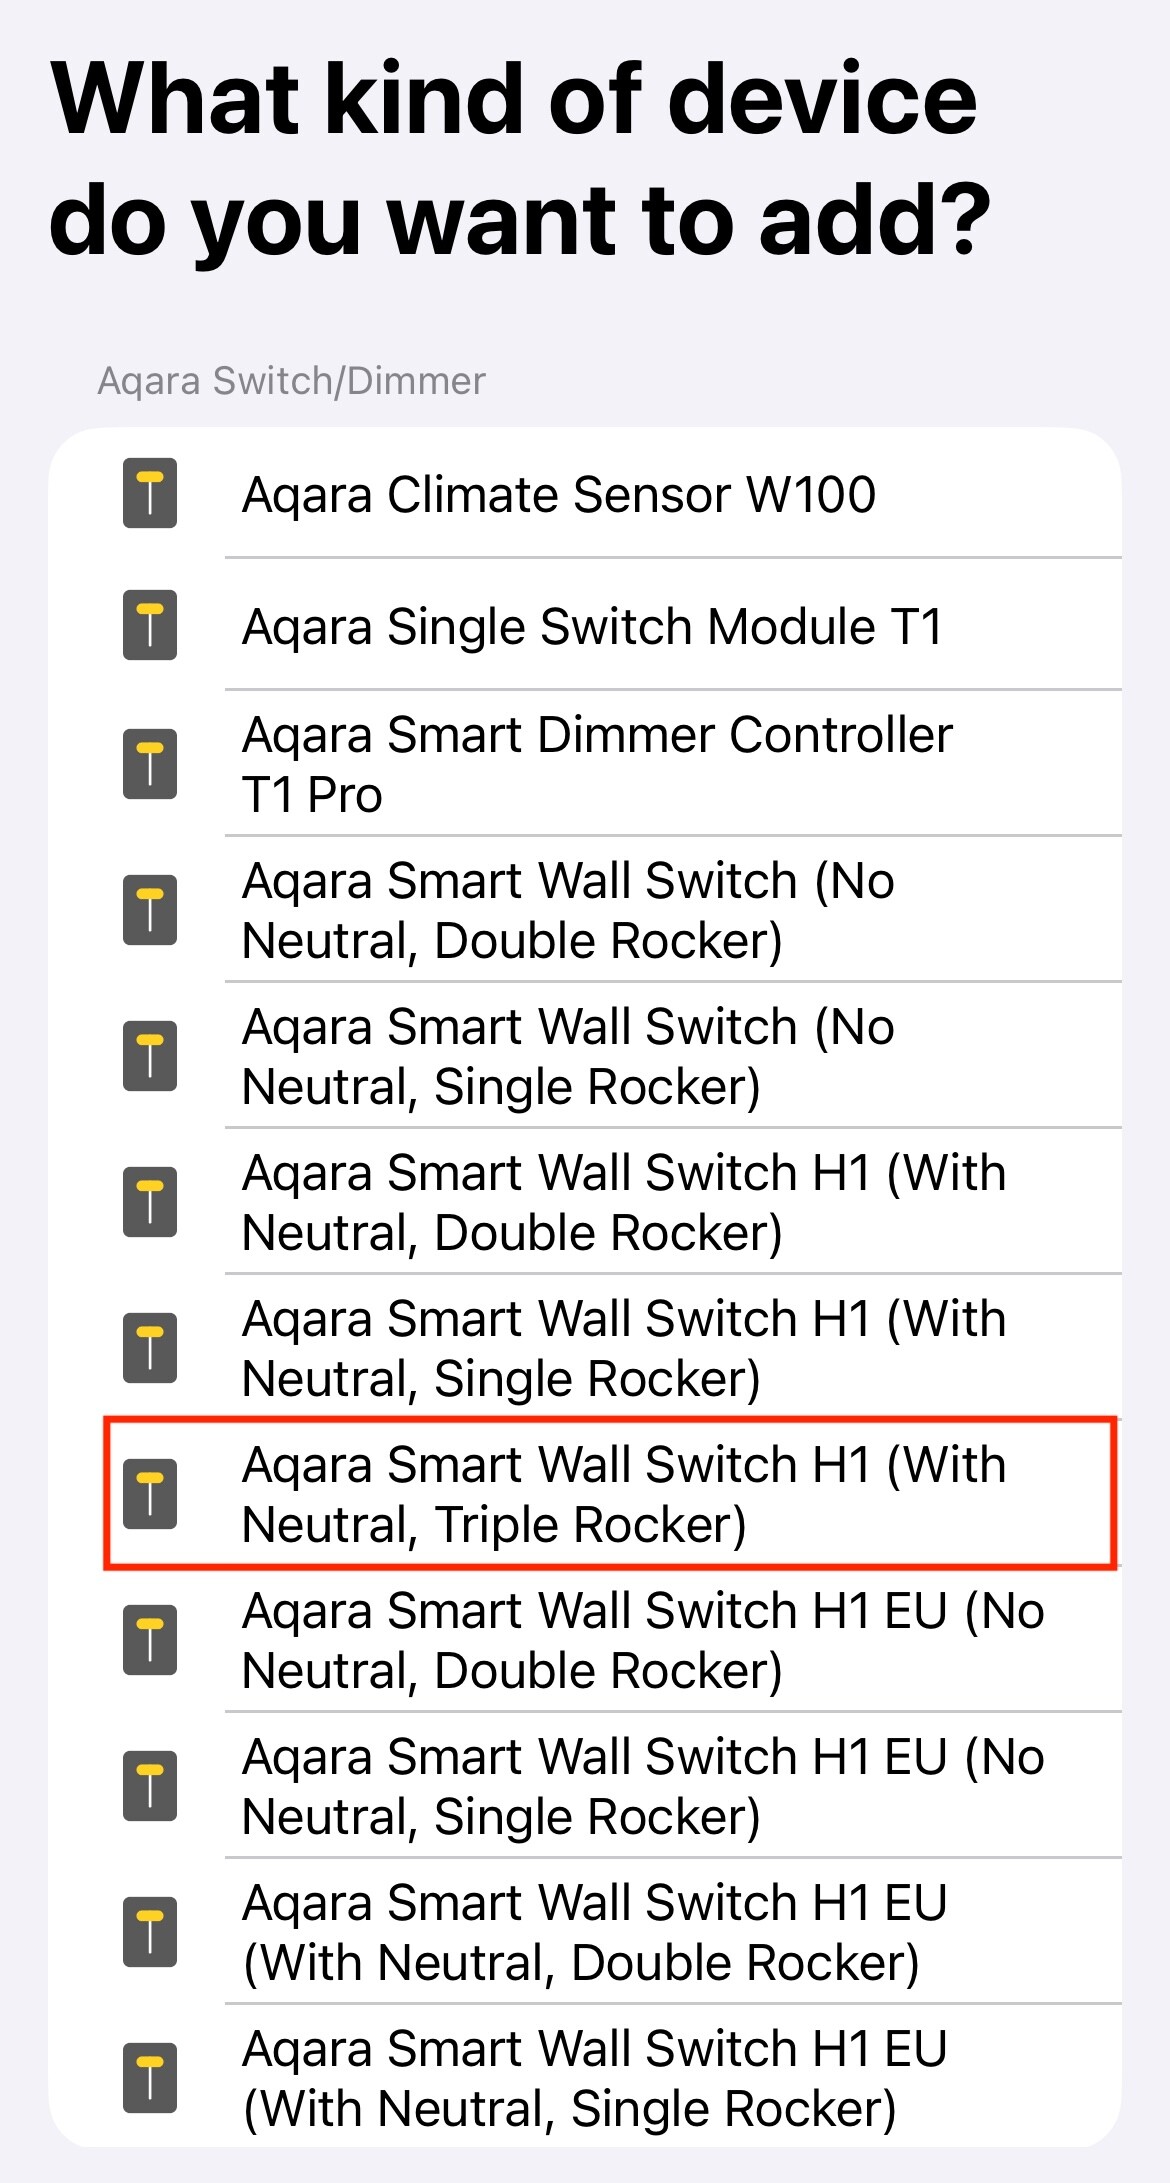This screenshot has height=2183, width=1170.
Task: Select Aqara Climate Sensor W100
Action: pyautogui.click(x=585, y=493)
